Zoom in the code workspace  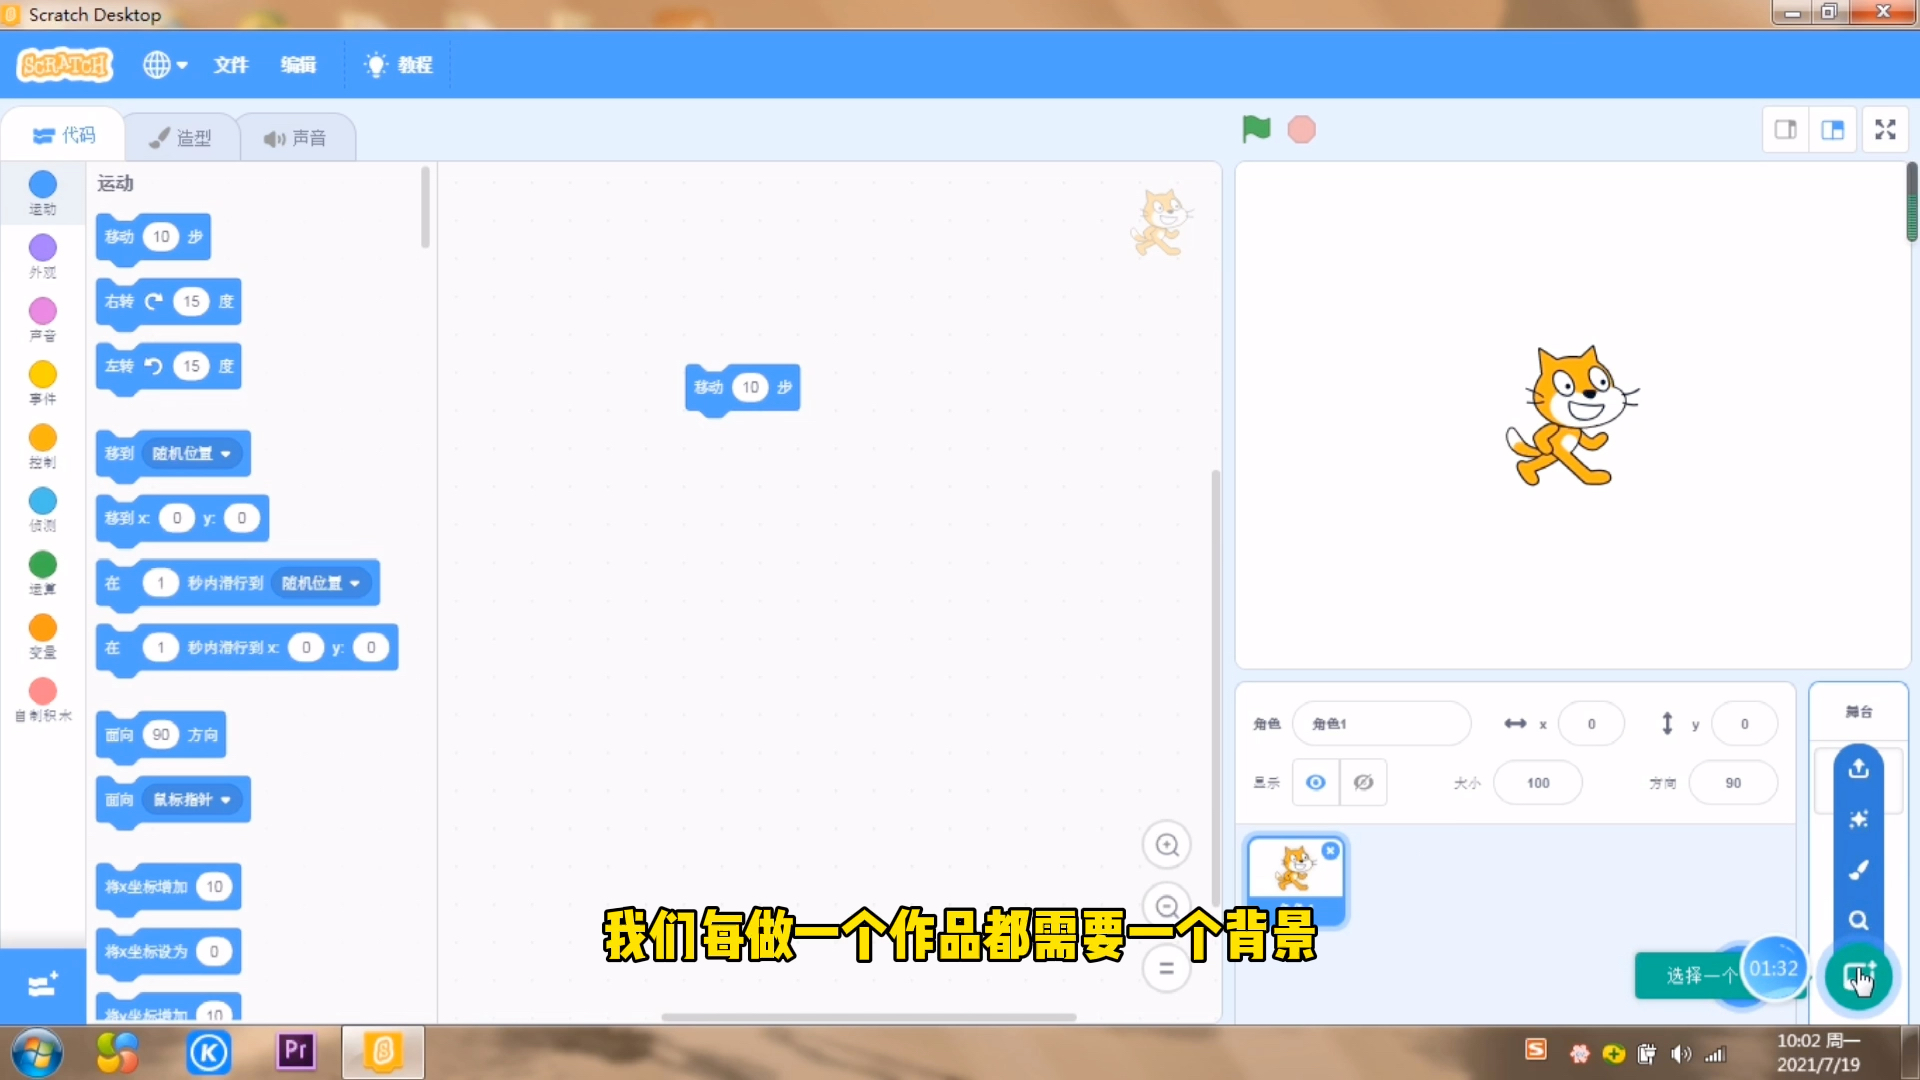point(1166,846)
